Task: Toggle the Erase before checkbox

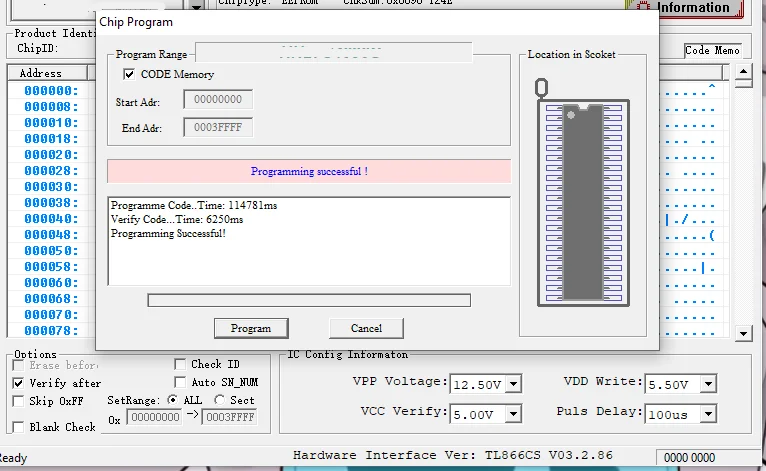Action: [18, 365]
